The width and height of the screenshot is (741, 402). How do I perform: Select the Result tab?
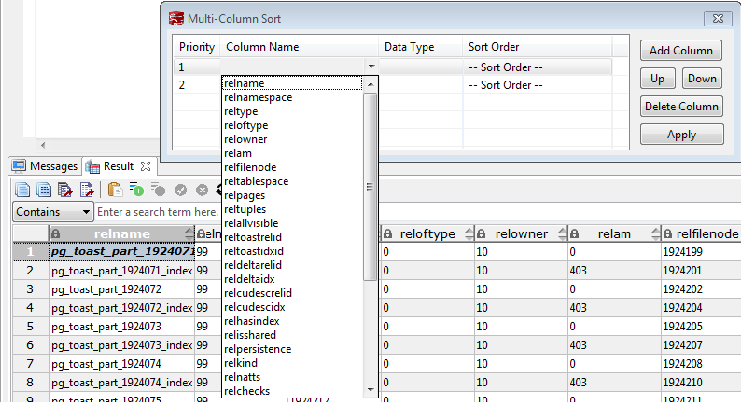coord(118,166)
